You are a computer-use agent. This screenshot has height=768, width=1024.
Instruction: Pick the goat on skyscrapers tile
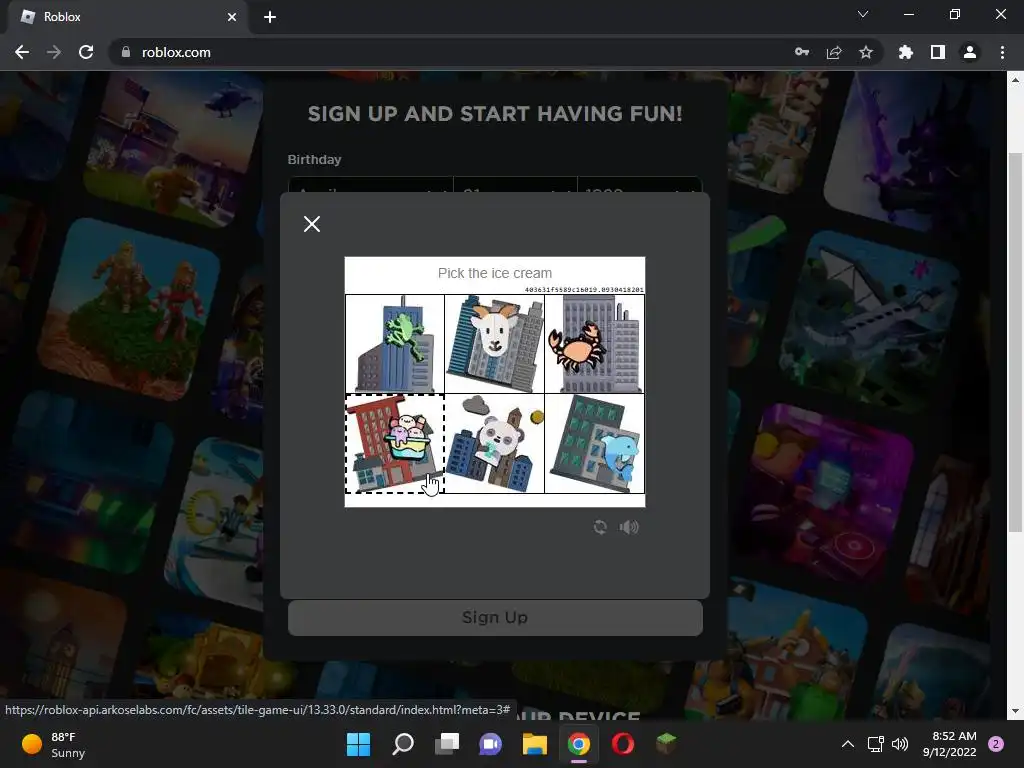click(x=494, y=344)
